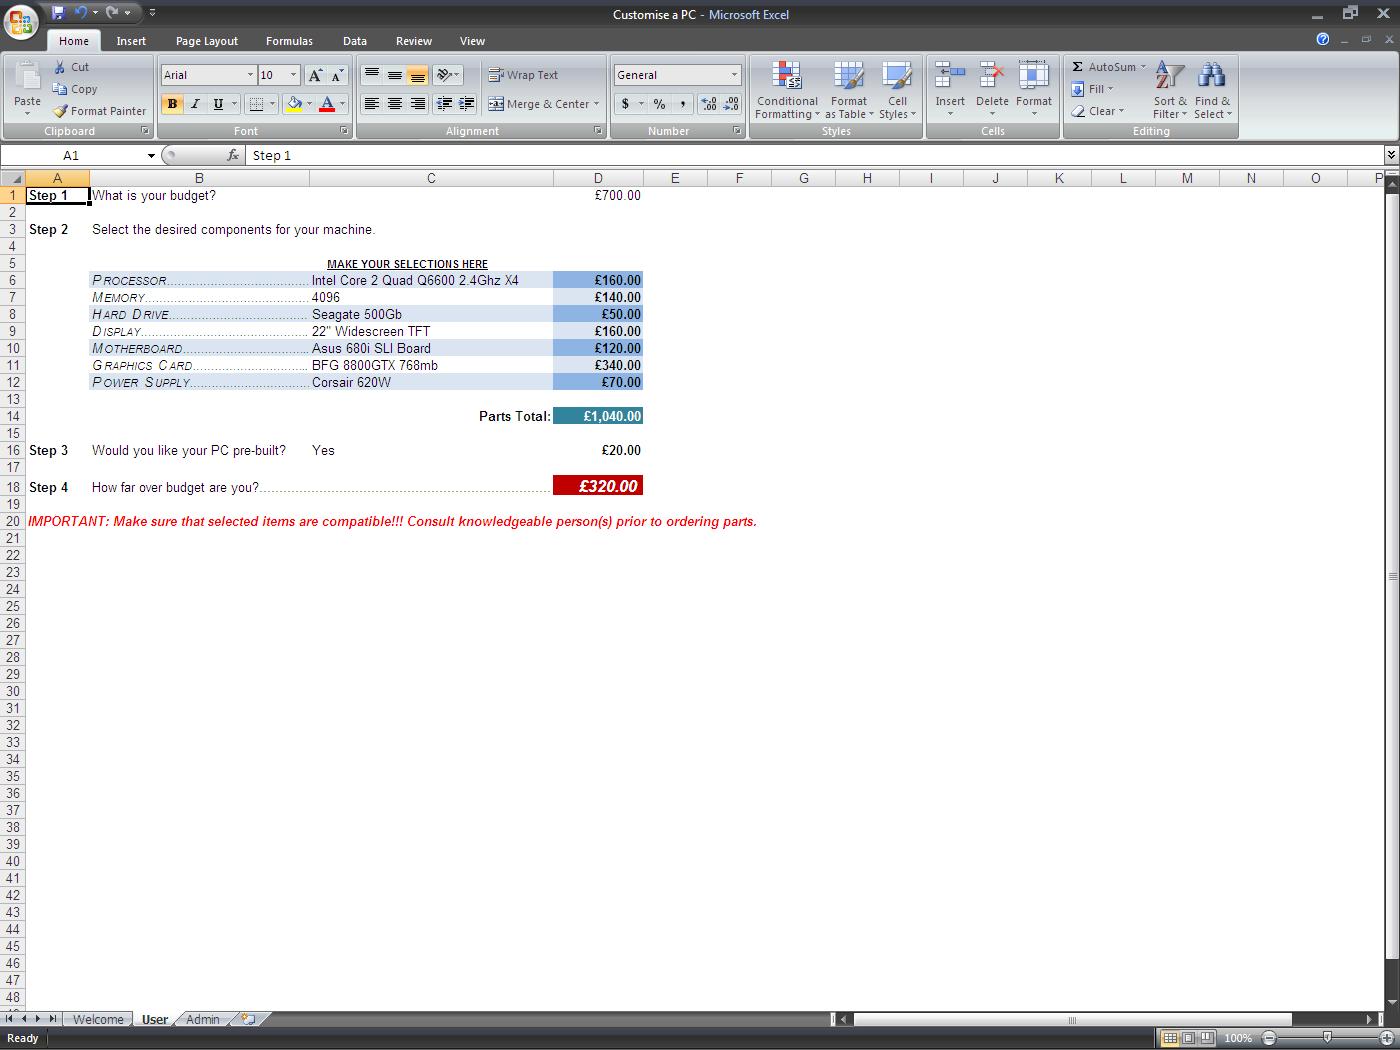
Task: Toggle Wrap Text
Action: coord(523,75)
